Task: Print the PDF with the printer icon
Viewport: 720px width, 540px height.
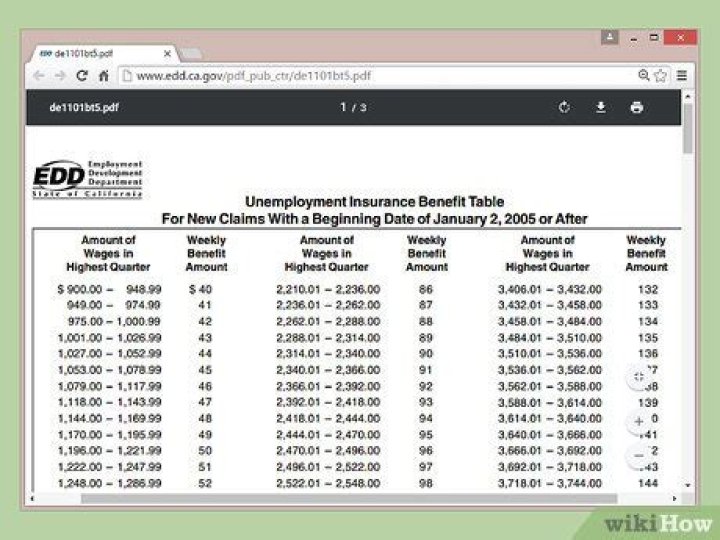Action: (x=636, y=108)
